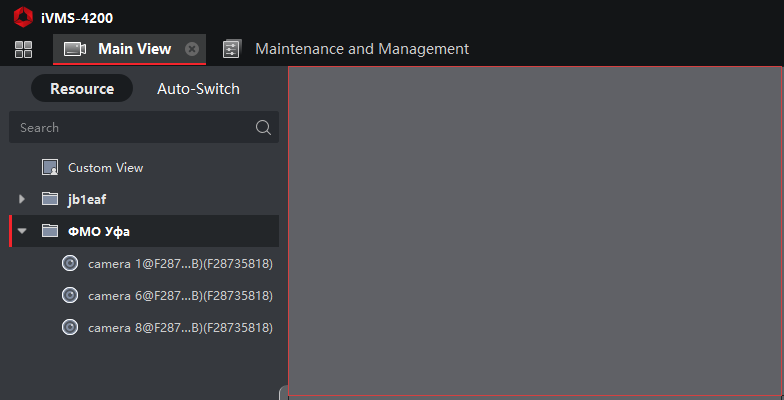Expand the jb1eaf group arrow

[x=22, y=199]
